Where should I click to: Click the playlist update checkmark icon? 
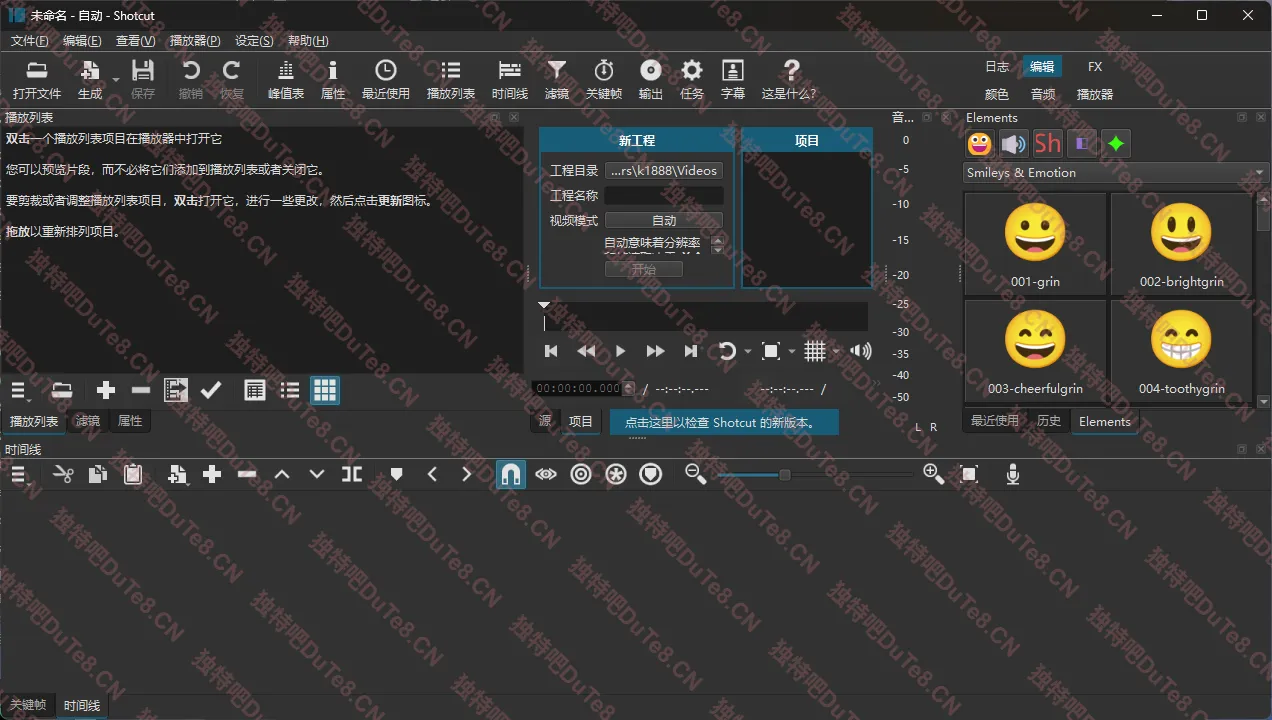click(211, 390)
